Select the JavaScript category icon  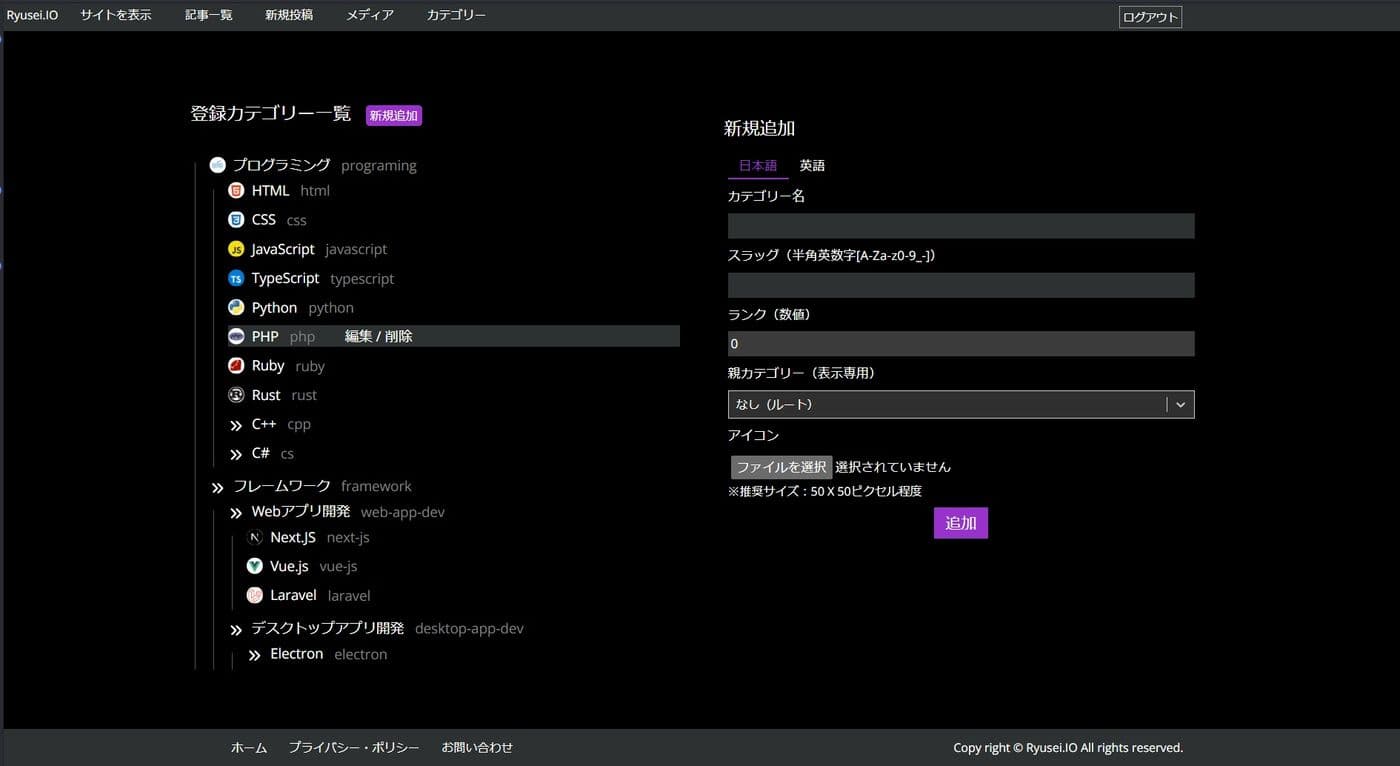235,248
